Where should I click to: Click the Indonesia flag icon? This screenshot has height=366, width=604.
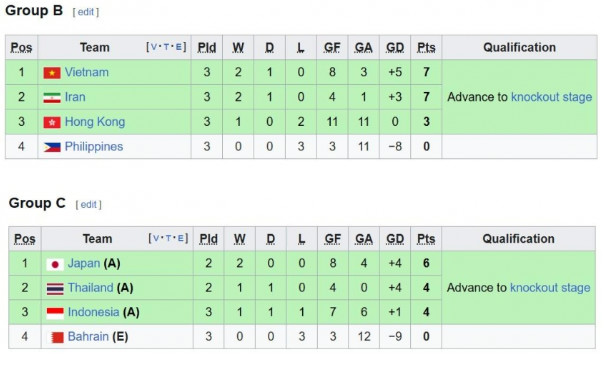pyautogui.click(x=55, y=313)
